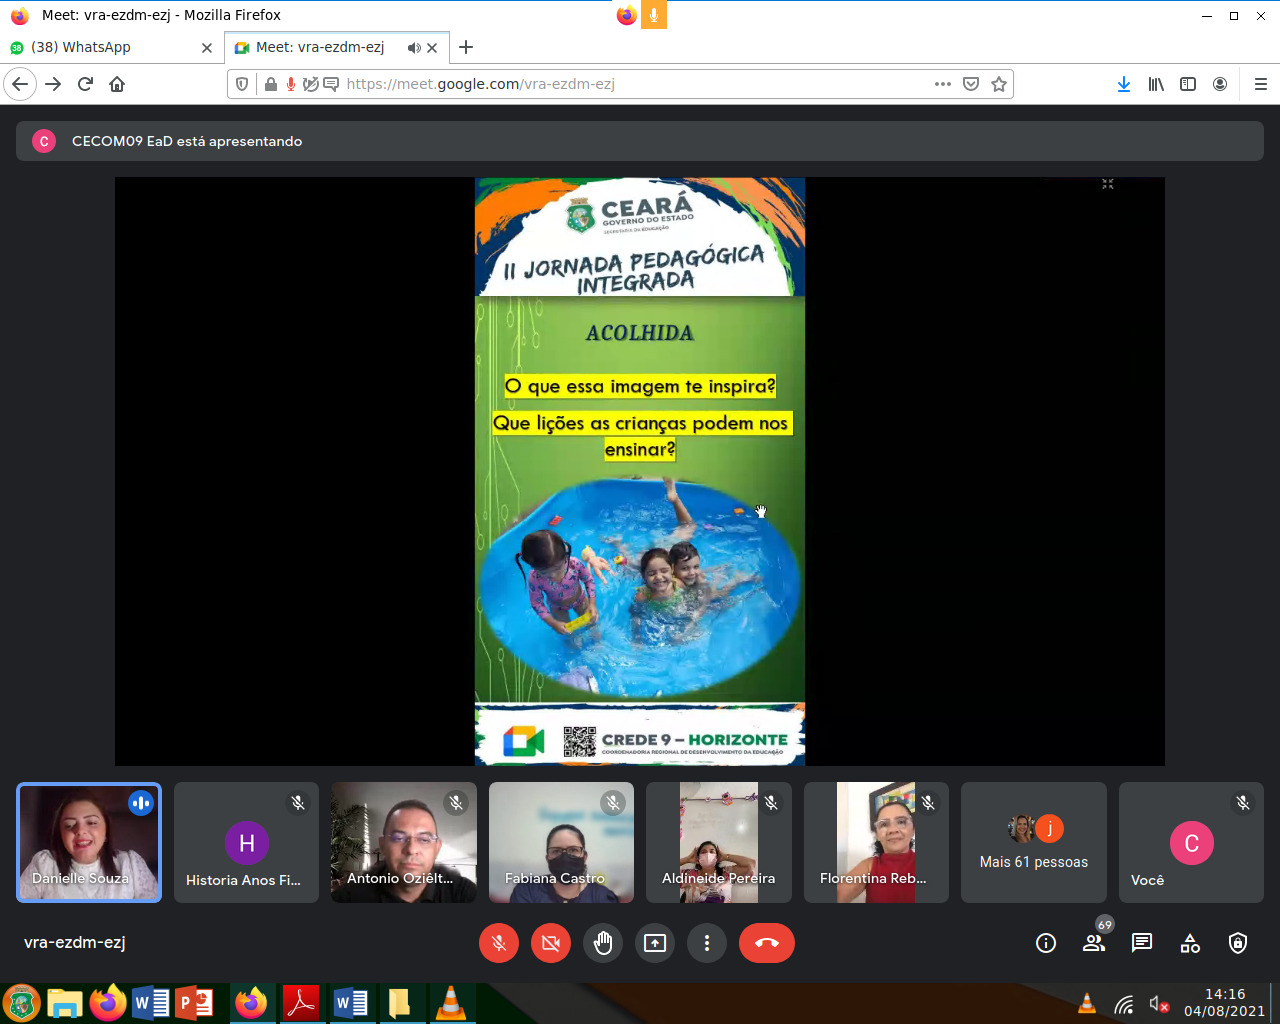
Task: Open more options three-dot menu
Action: click(707, 943)
